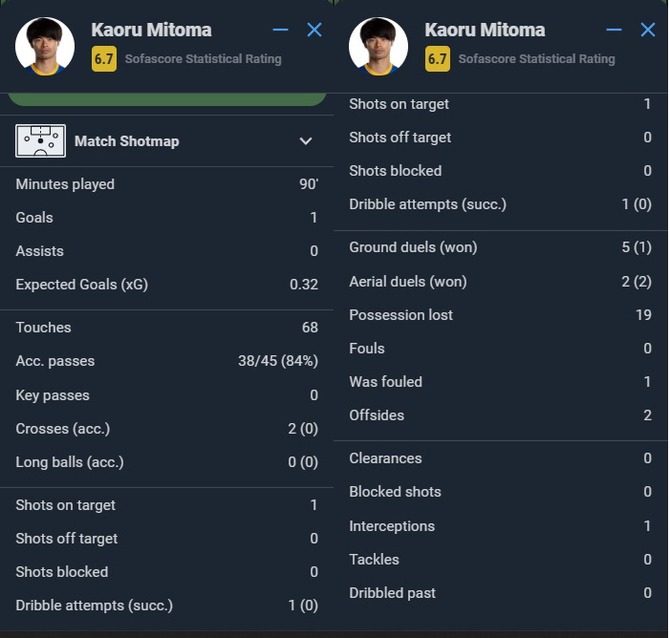Viewport: 670px width, 638px height.
Task: Open the Match Shotmap pitch icon
Action: coord(41,141)
